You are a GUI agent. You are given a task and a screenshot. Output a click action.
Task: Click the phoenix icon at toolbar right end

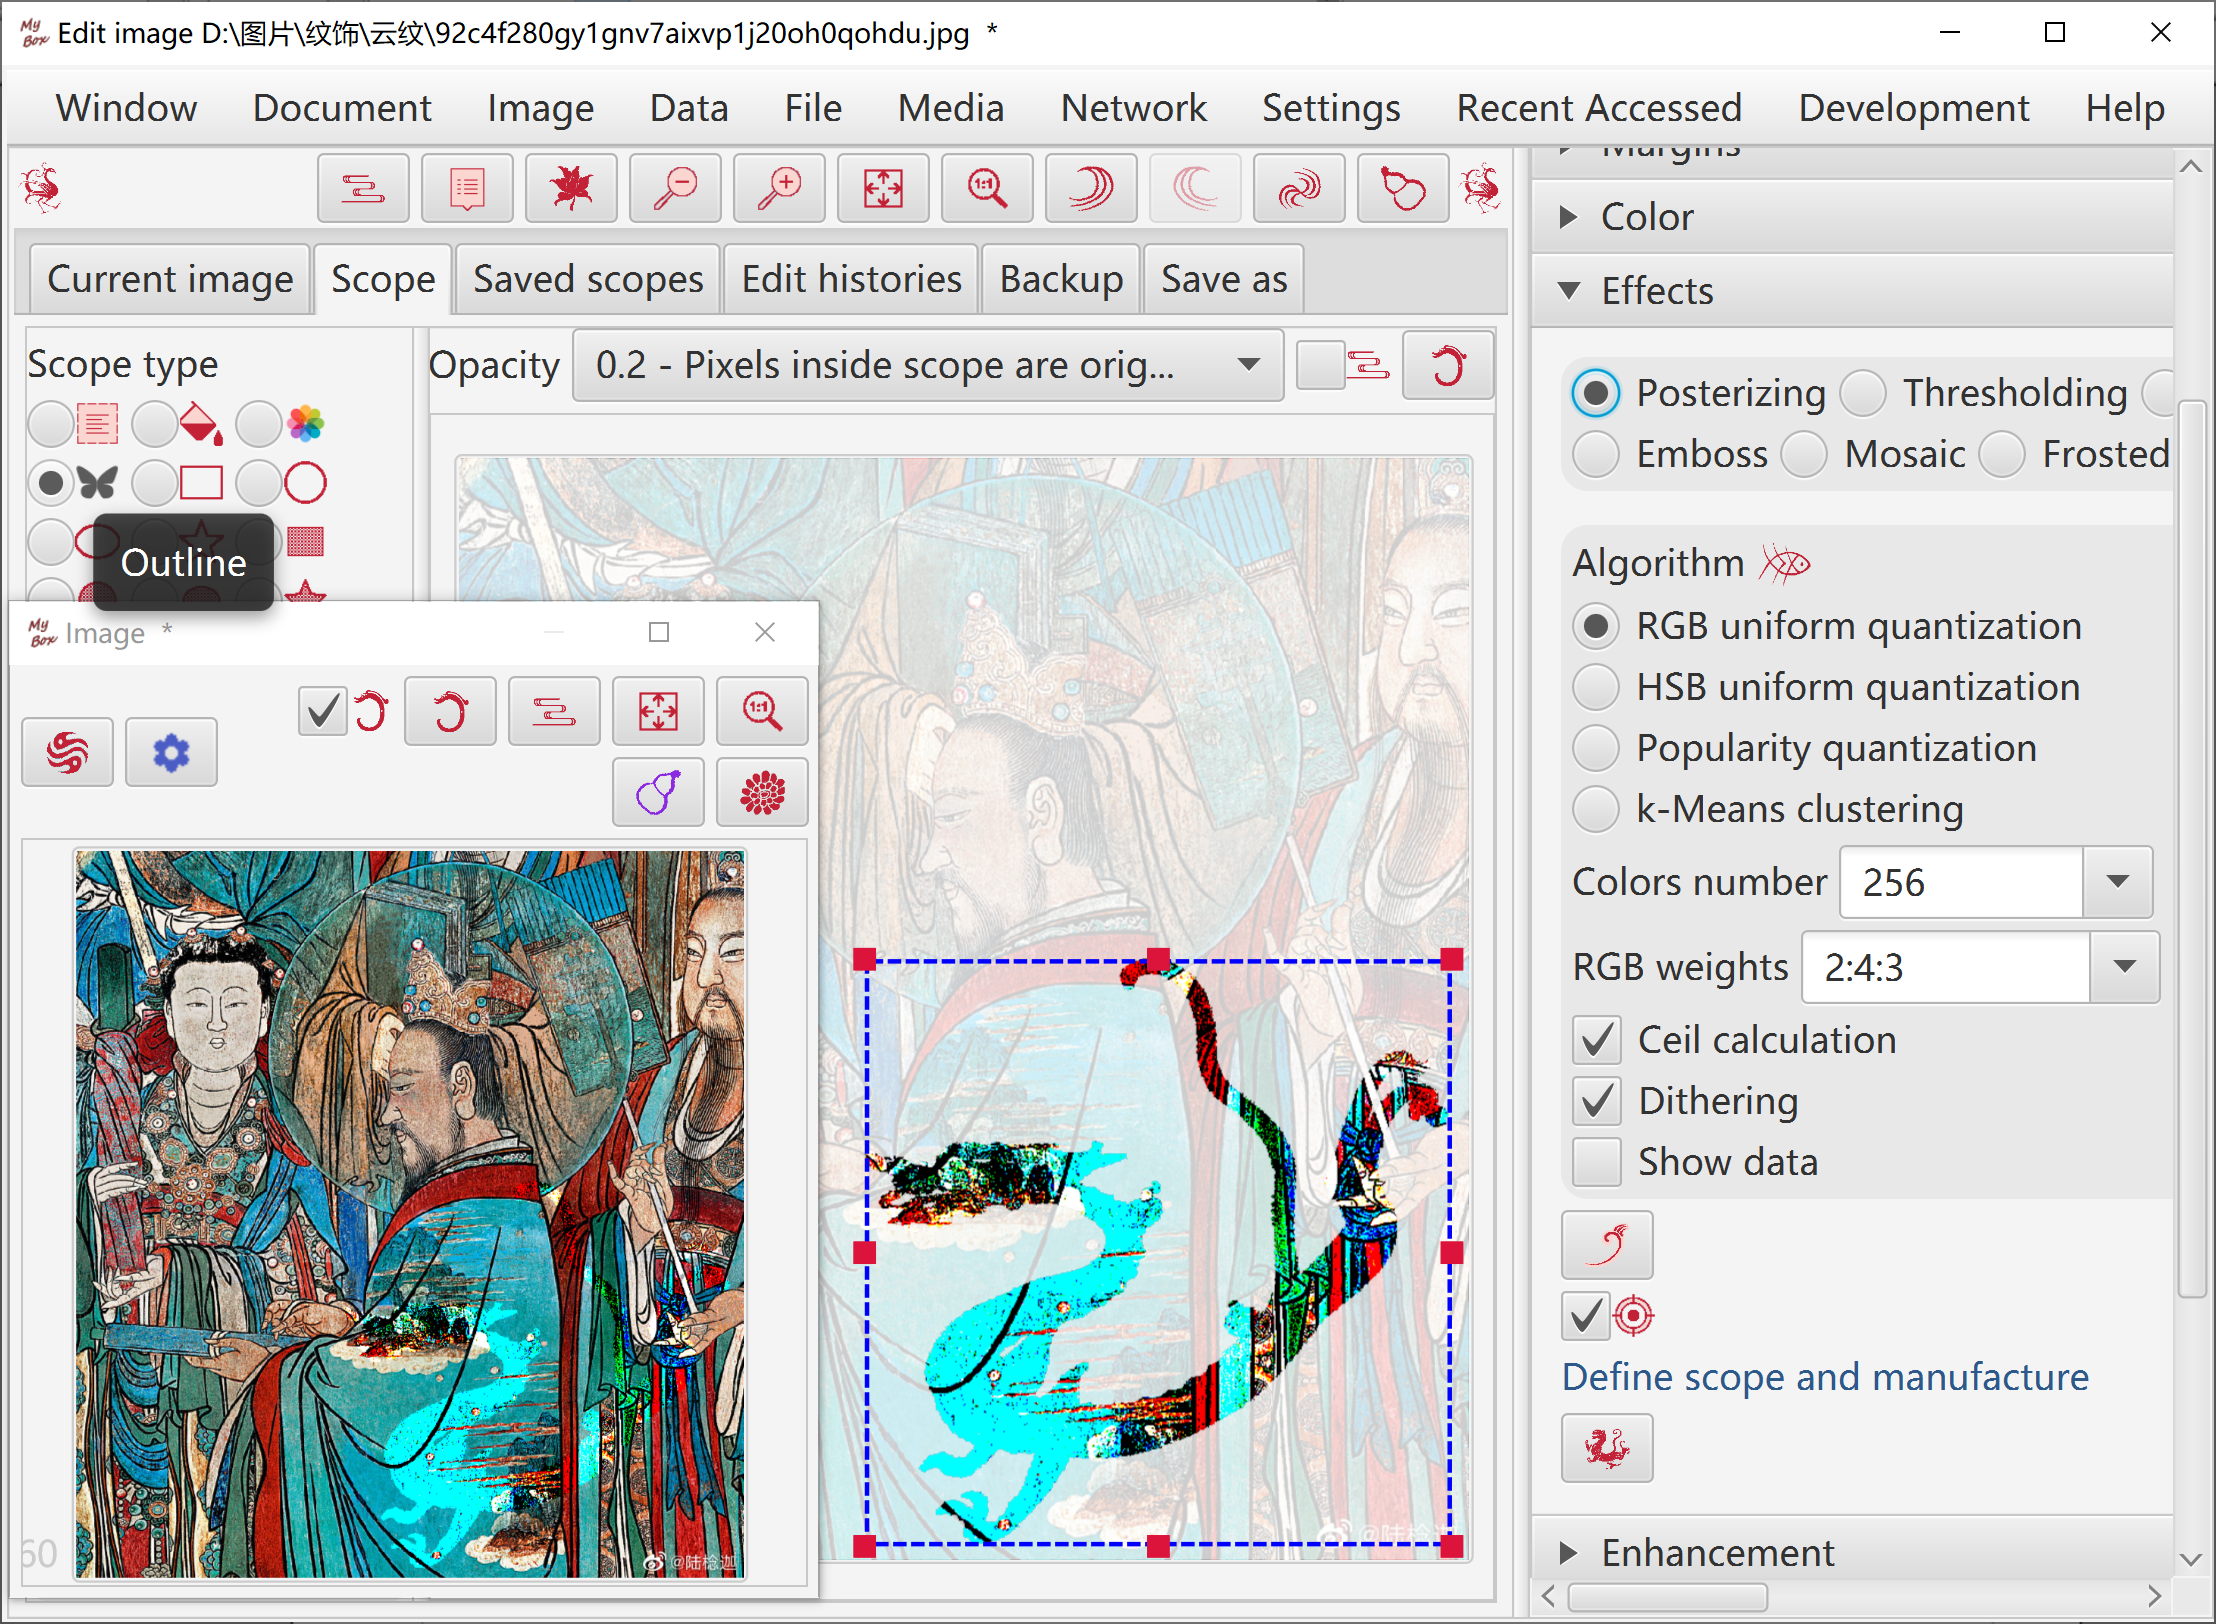click(x=1481, y=188)
